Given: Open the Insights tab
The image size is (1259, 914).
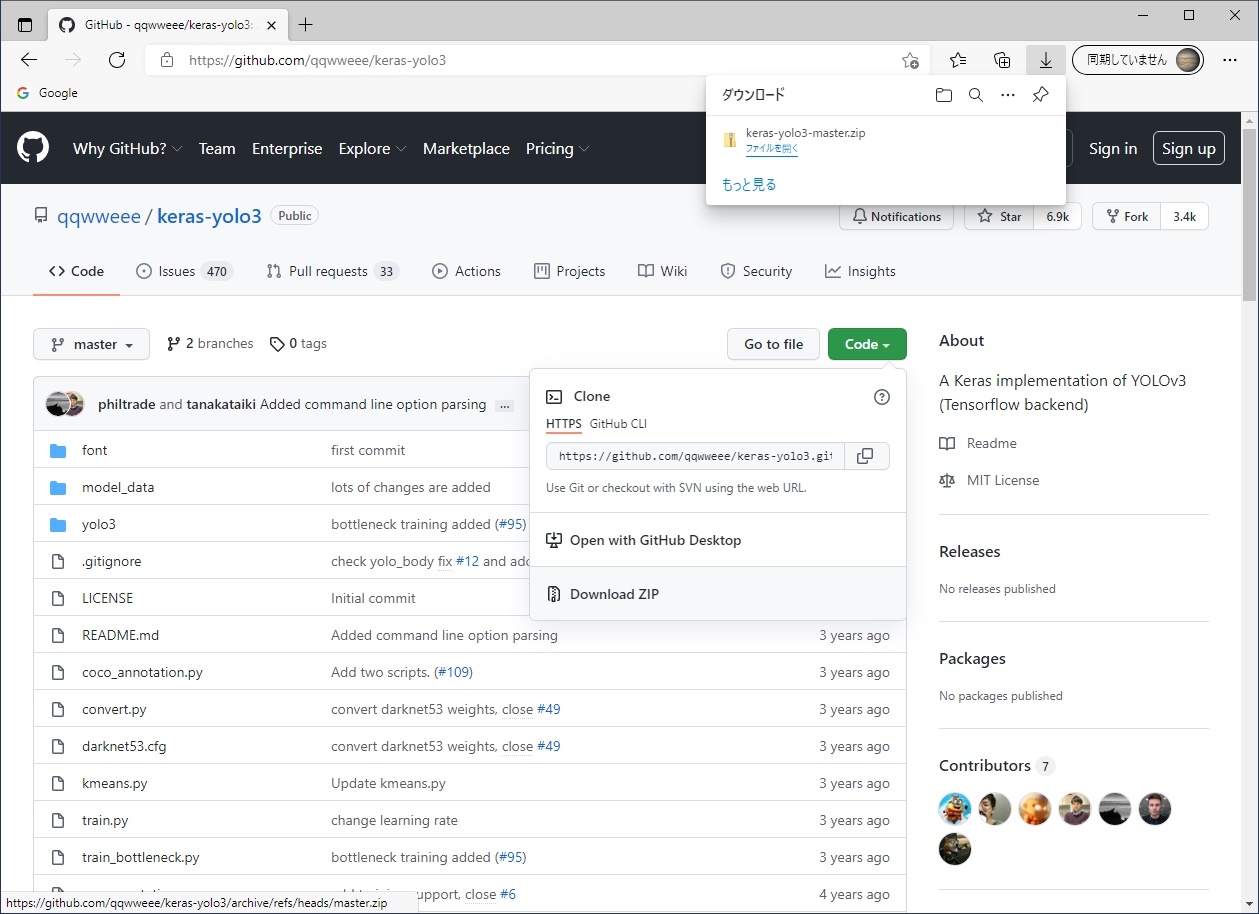Looking at the screenshot, I should [x=860, y=271].
